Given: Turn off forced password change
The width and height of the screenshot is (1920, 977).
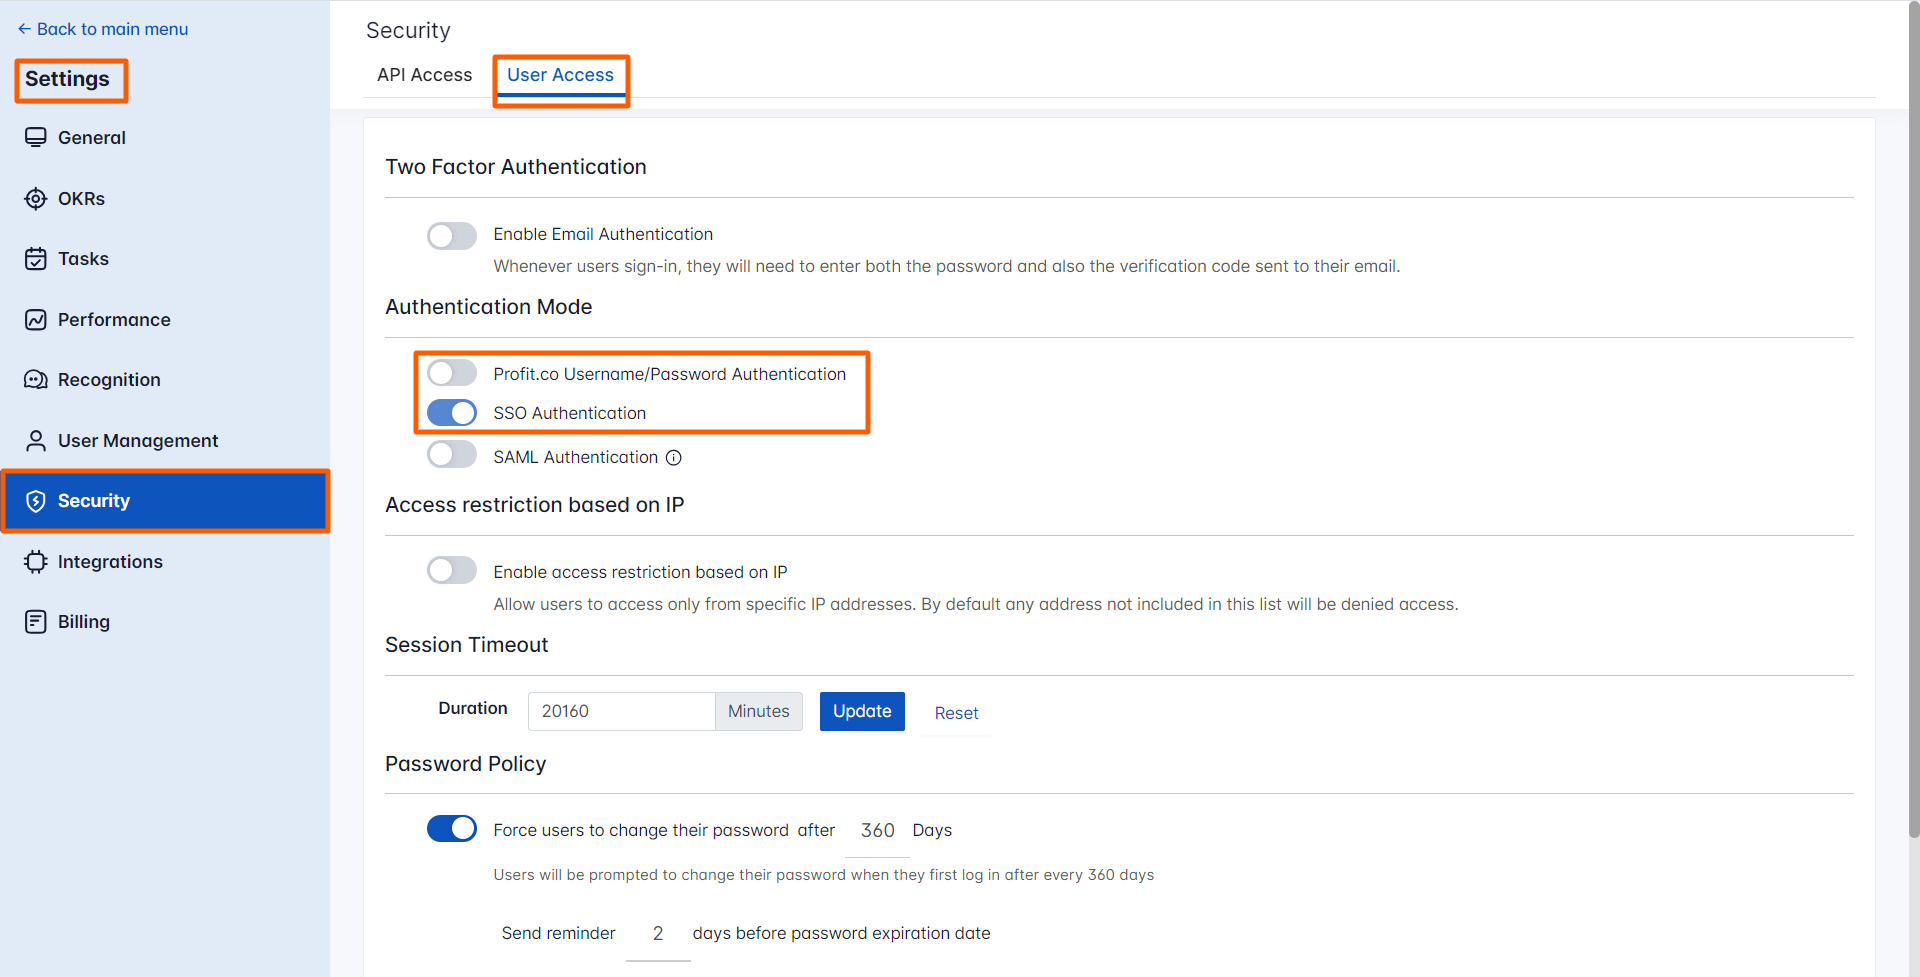Looking at the screenshot, I should pyautogui.click(x=451, y=828).
